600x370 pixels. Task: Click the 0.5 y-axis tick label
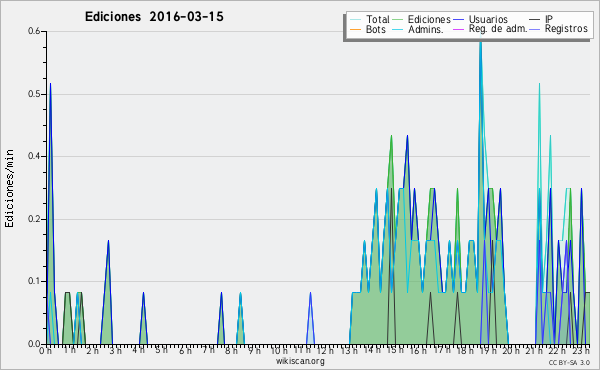click(x=34, y=94)
